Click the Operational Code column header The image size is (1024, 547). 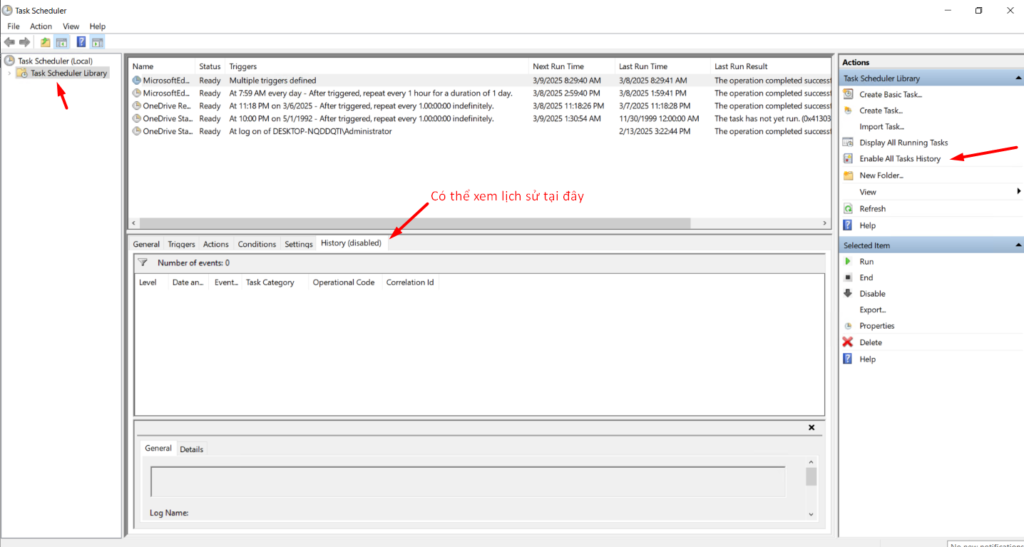pyautogui.click(x=344, y=283)
